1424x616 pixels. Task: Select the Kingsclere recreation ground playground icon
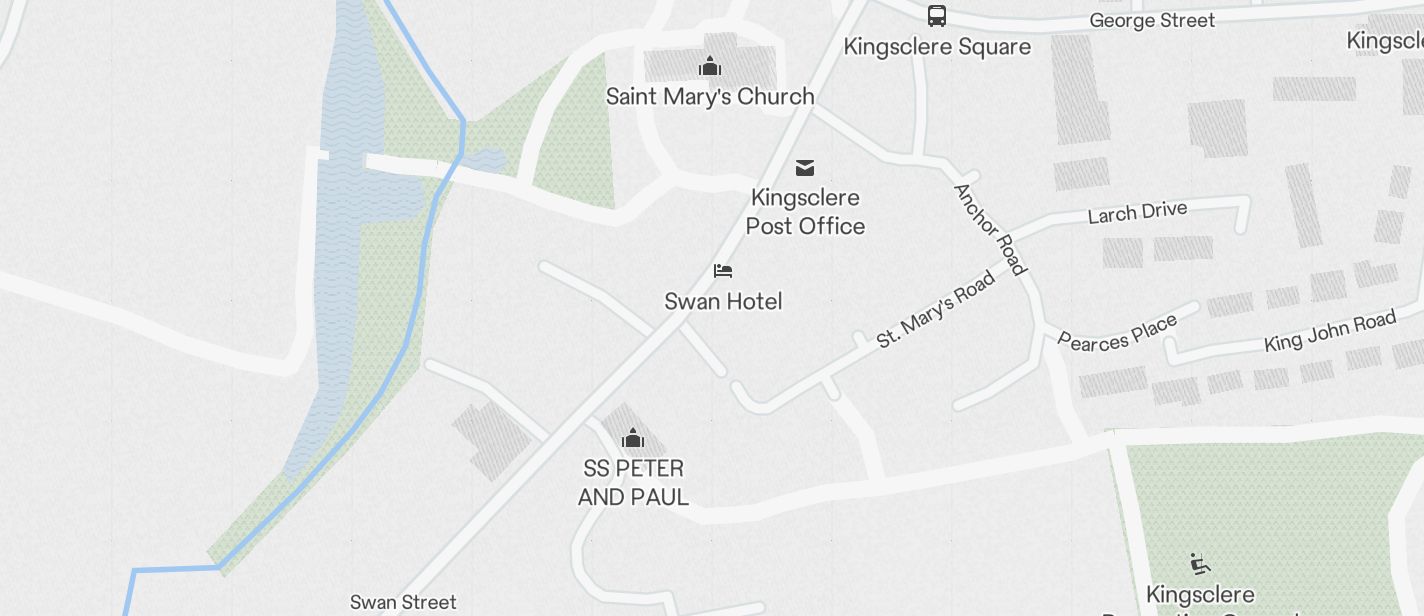(x=1200, y=565)
